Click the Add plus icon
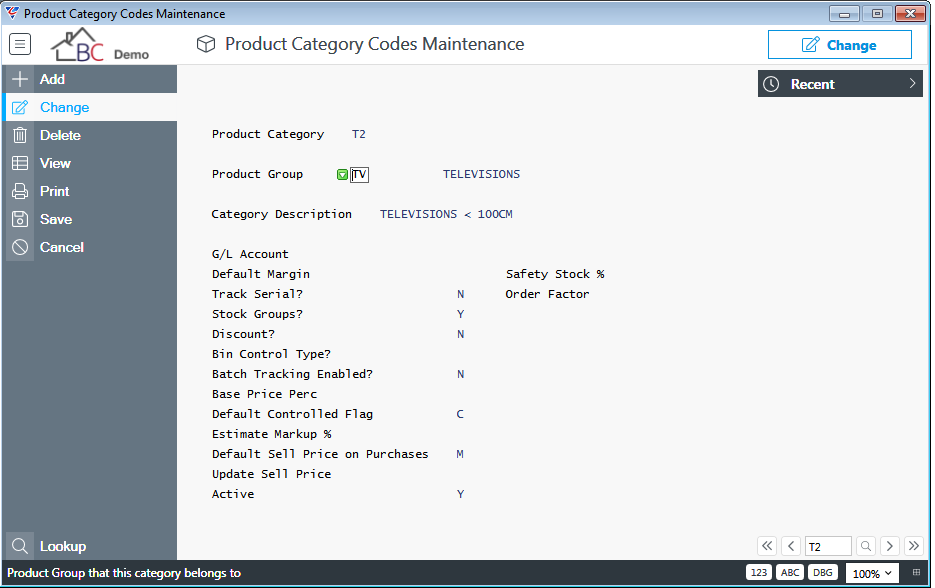The width and height of the screenshot is (935, 588). tap(20, 79)
